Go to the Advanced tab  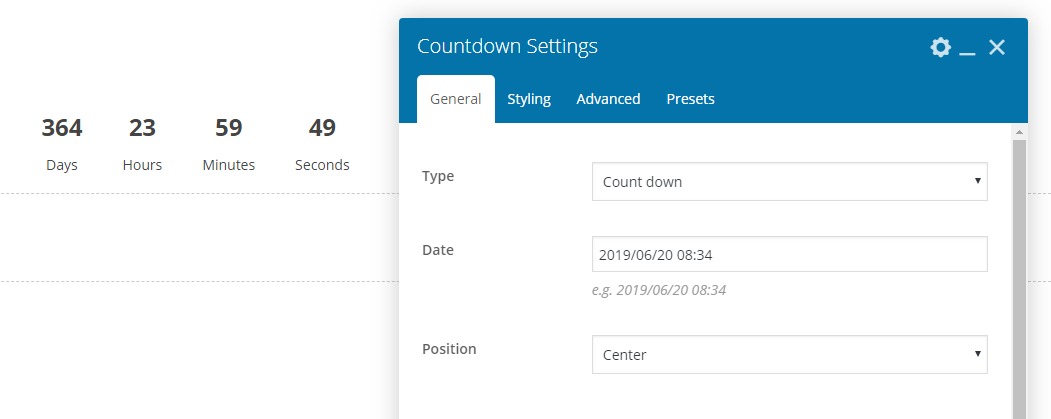608,99
